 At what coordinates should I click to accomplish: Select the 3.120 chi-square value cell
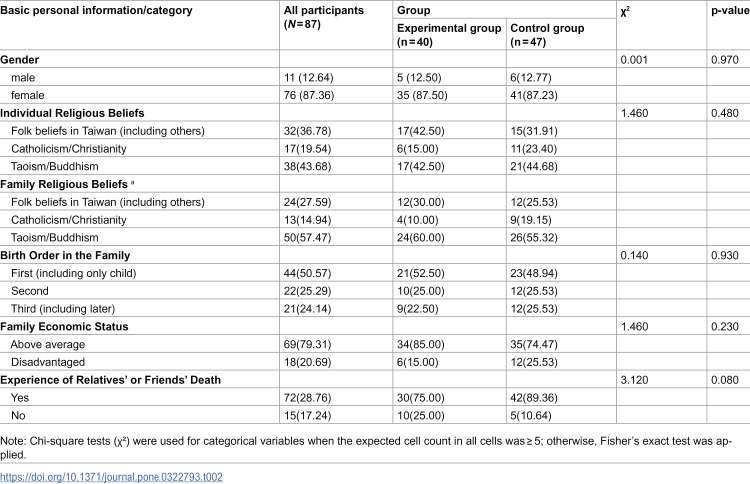tap(634, 380)
